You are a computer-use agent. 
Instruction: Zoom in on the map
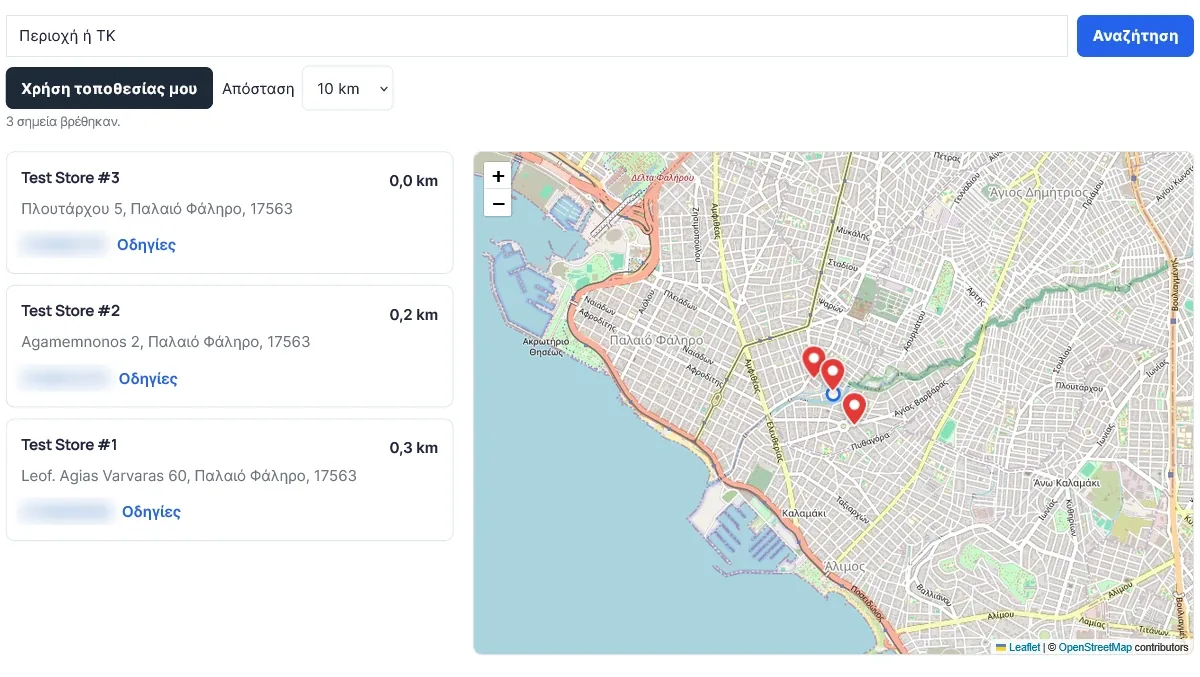(x=498, y=176)
